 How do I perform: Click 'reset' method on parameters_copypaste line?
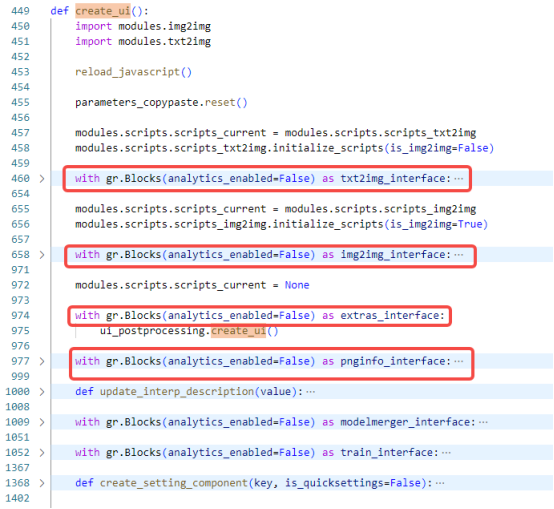pos(220,102)
